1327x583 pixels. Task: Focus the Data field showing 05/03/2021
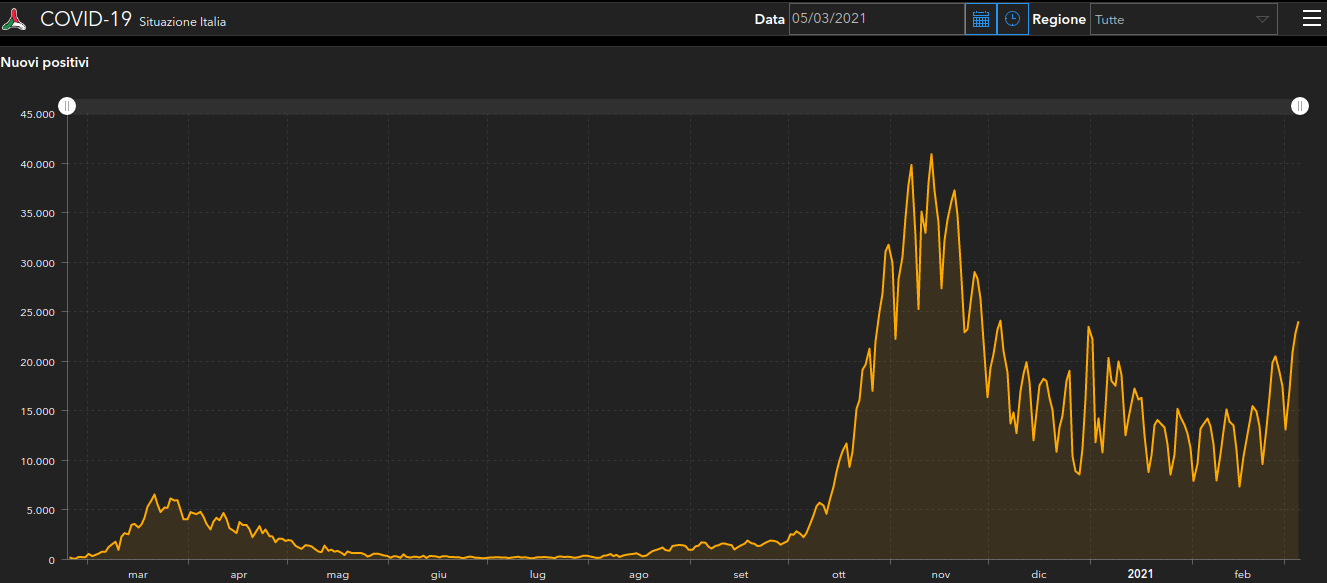pos(875,19)
